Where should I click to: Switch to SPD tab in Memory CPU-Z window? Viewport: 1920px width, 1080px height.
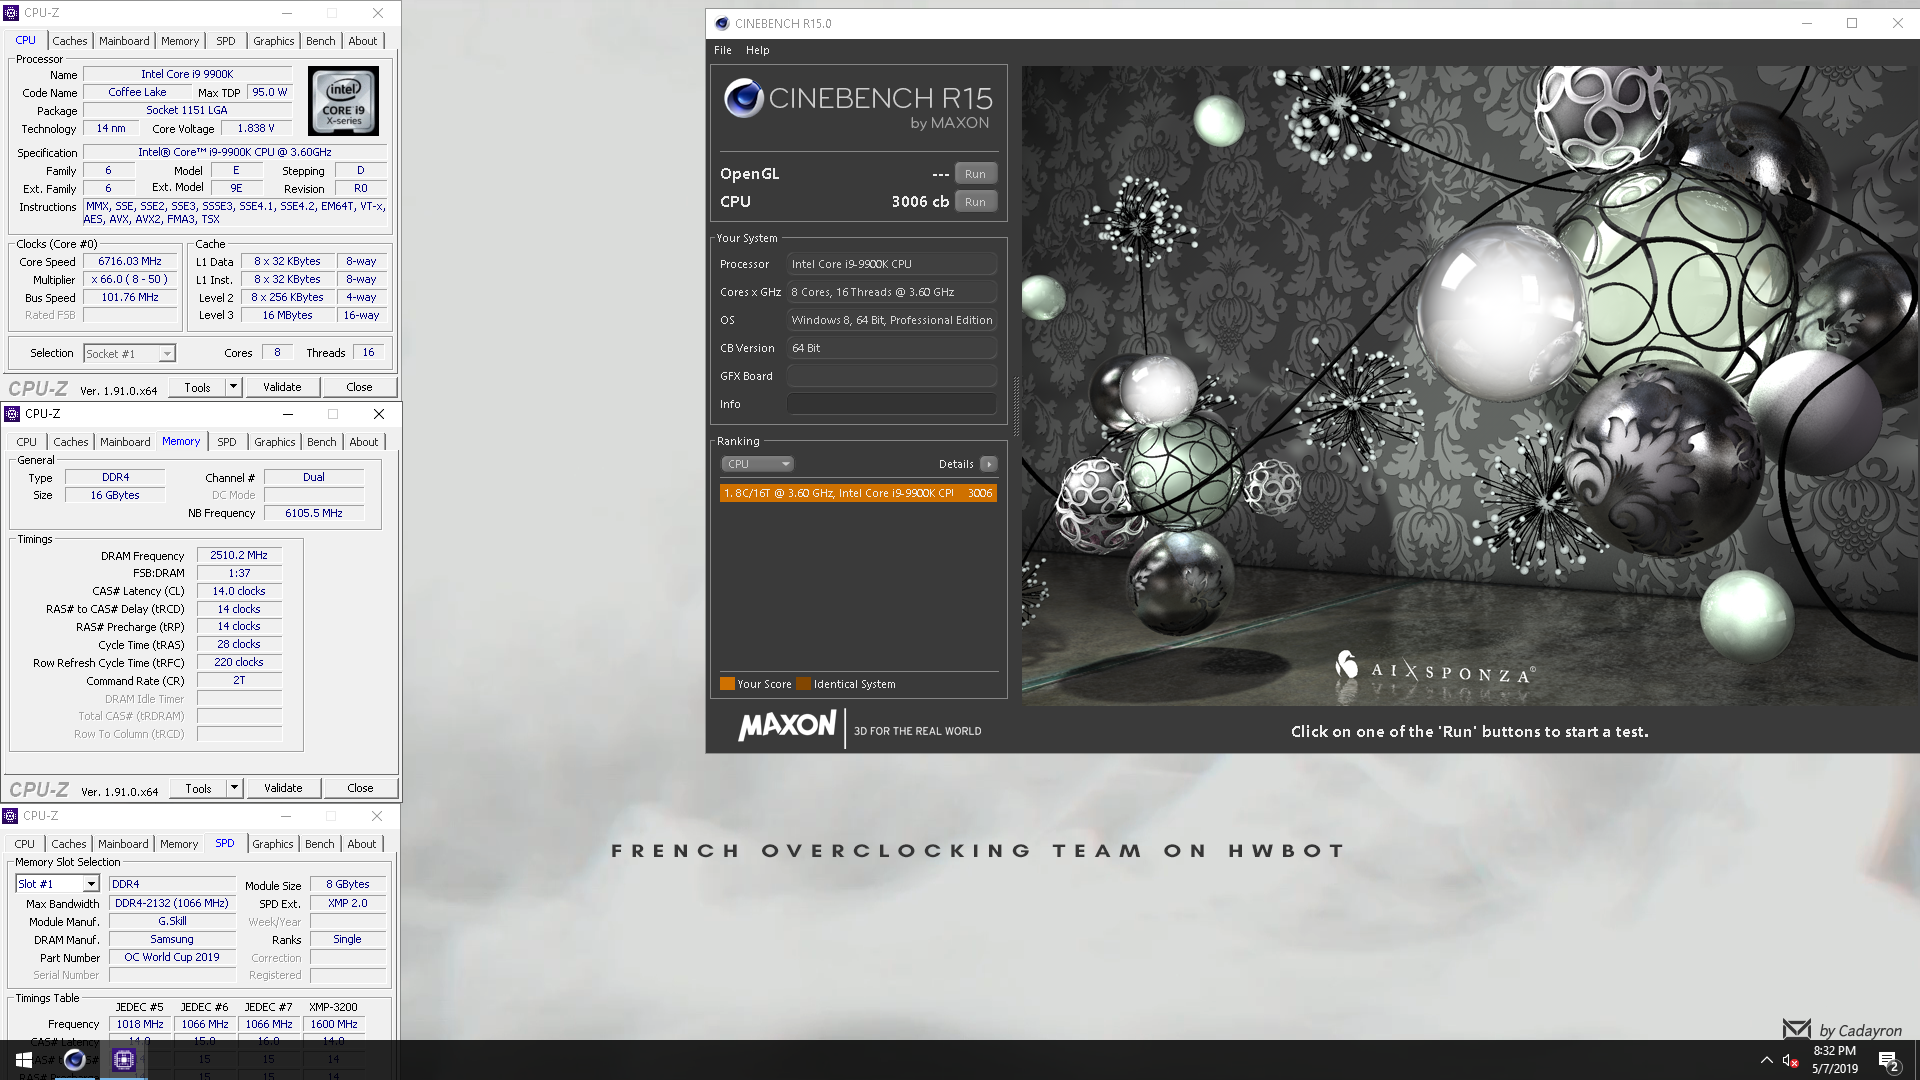[x=227, y=442]
